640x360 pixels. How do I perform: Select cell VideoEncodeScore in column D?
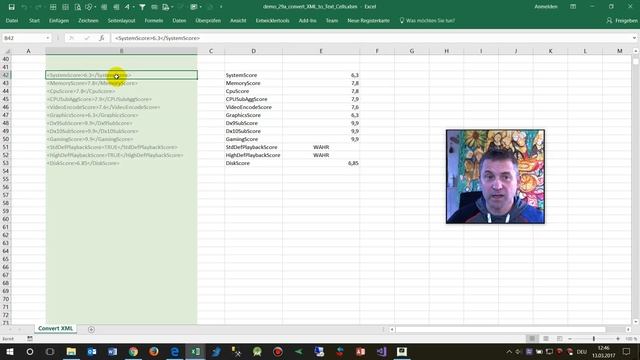point(253,107)
